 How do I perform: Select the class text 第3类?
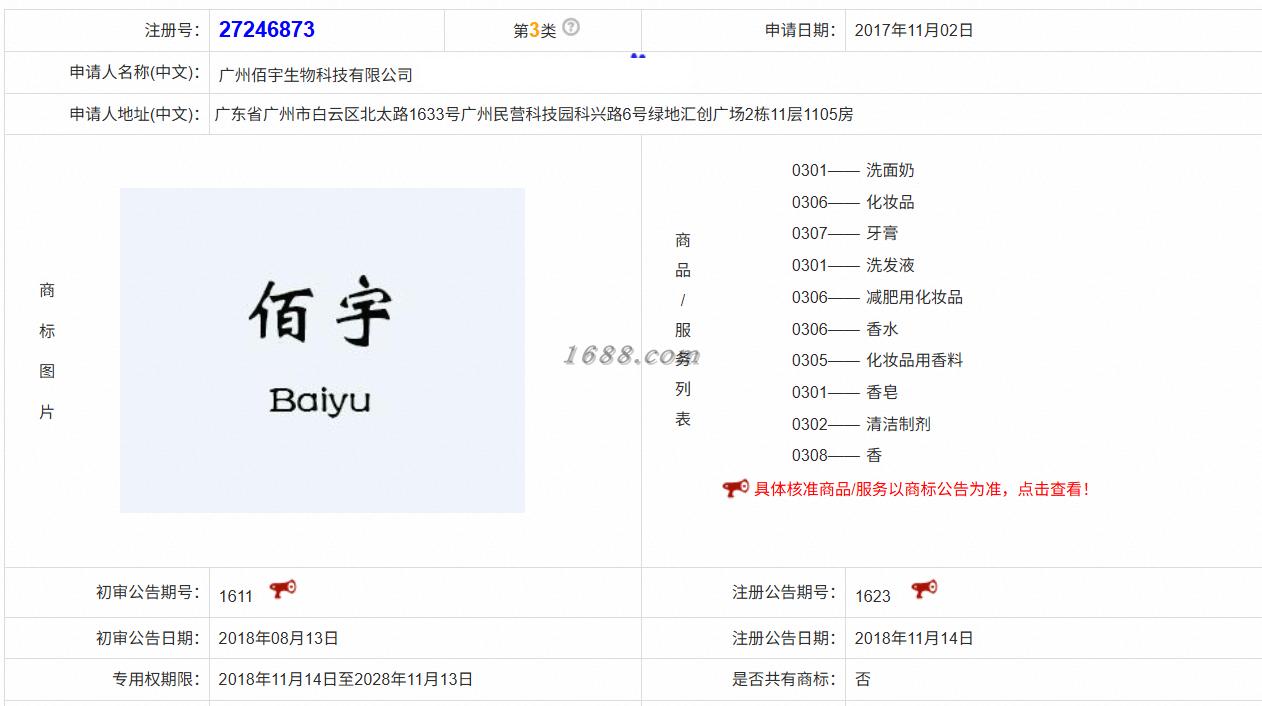pos(534,31)
